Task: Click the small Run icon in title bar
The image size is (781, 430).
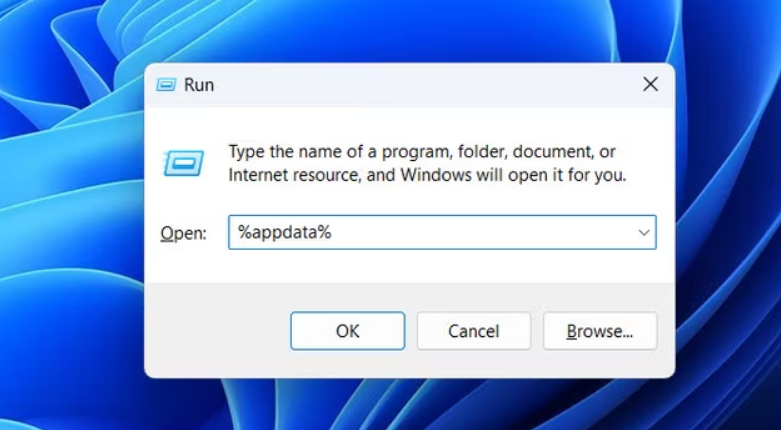Action: point(166,85)
